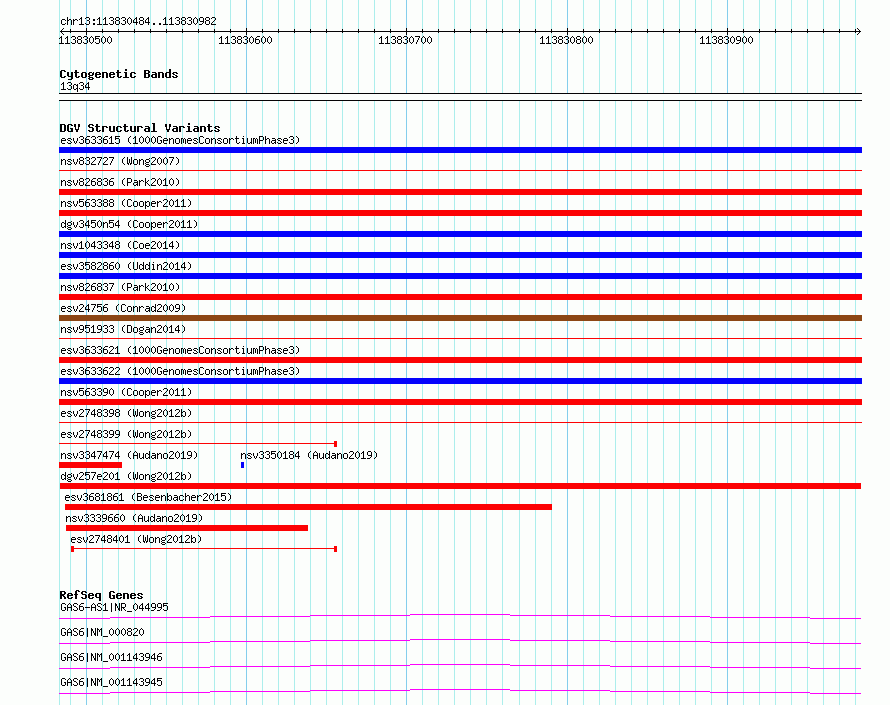Click the red bar under esv3633621
Screen dimensions: 890x705
[x=460, y=360]
